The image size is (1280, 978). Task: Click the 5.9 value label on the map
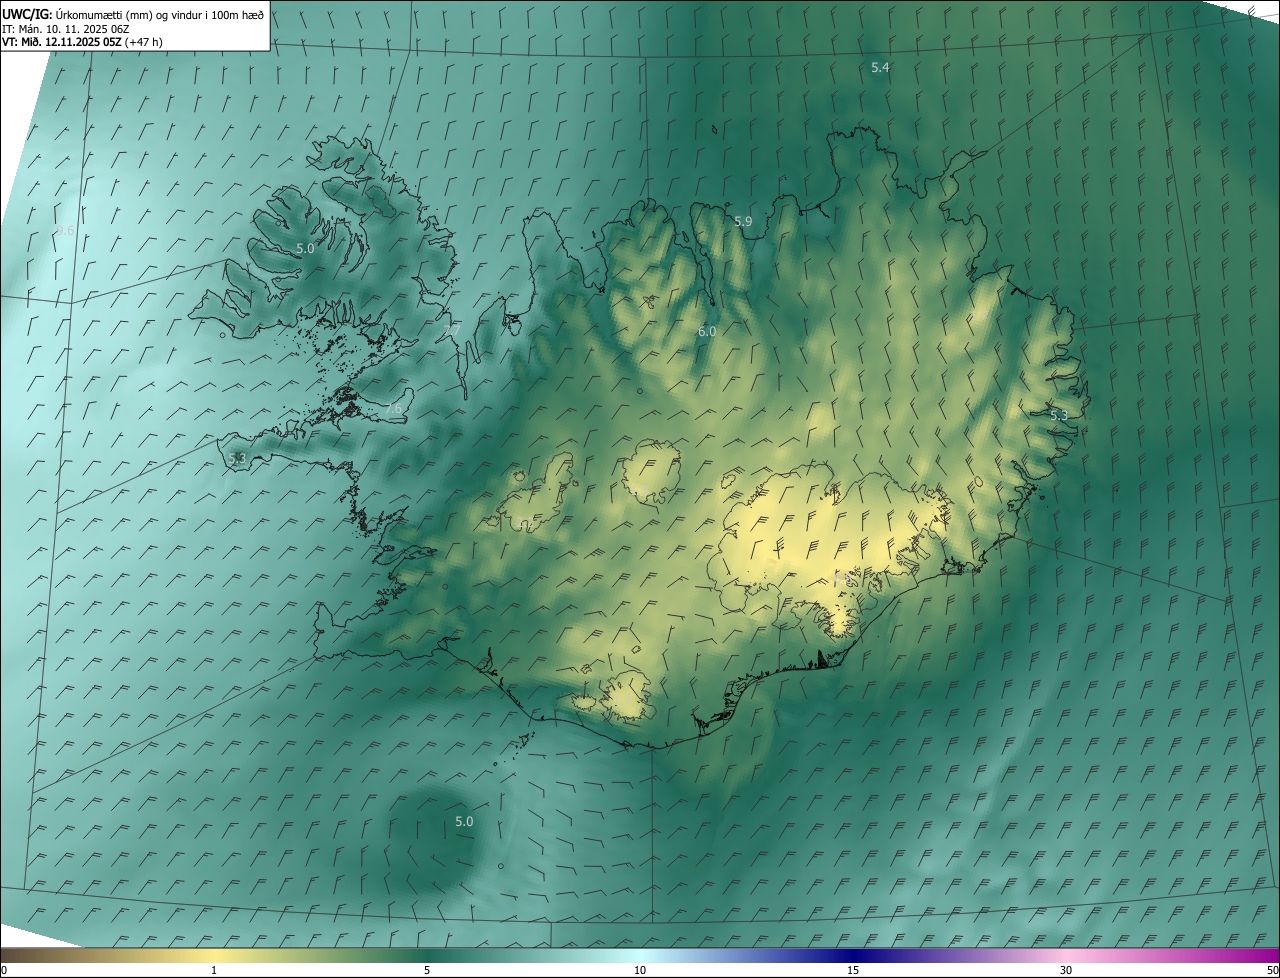tap(743, 222)
